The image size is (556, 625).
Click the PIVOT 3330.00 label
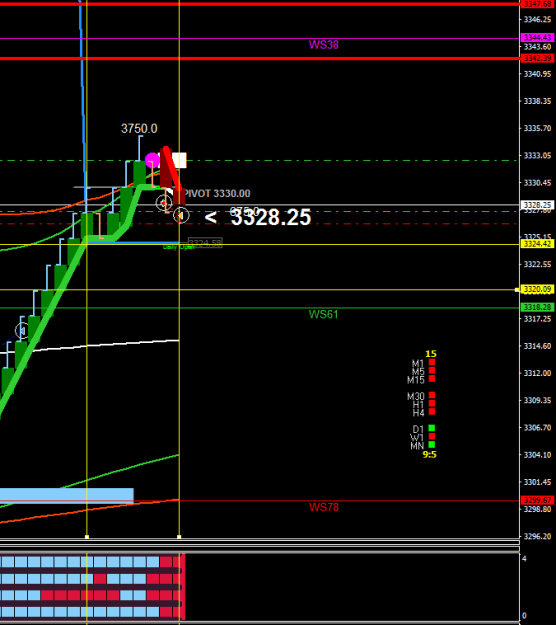(218, 194)
